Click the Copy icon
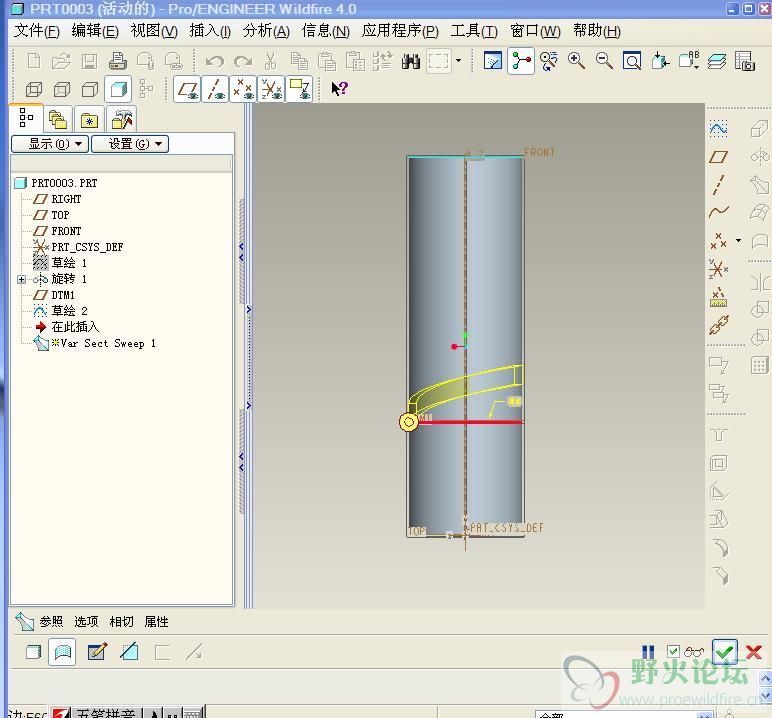Viewport: 772px width, 718px height. [x=298, y=61]
